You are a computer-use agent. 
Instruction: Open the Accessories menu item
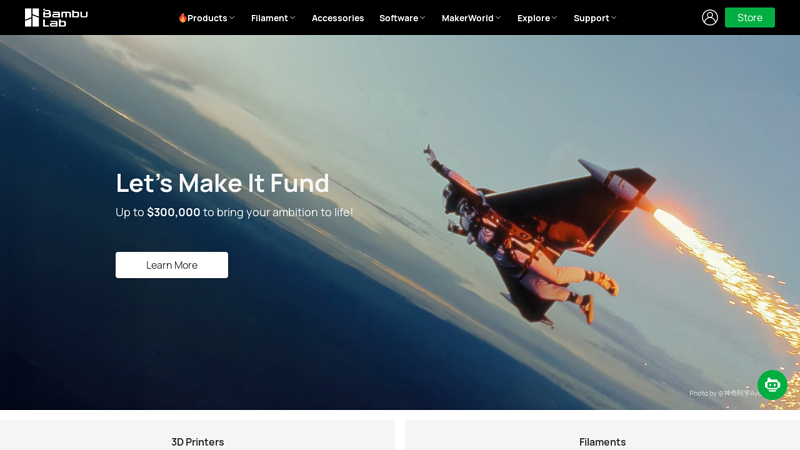pyautogui.click(x=338, y=18)
